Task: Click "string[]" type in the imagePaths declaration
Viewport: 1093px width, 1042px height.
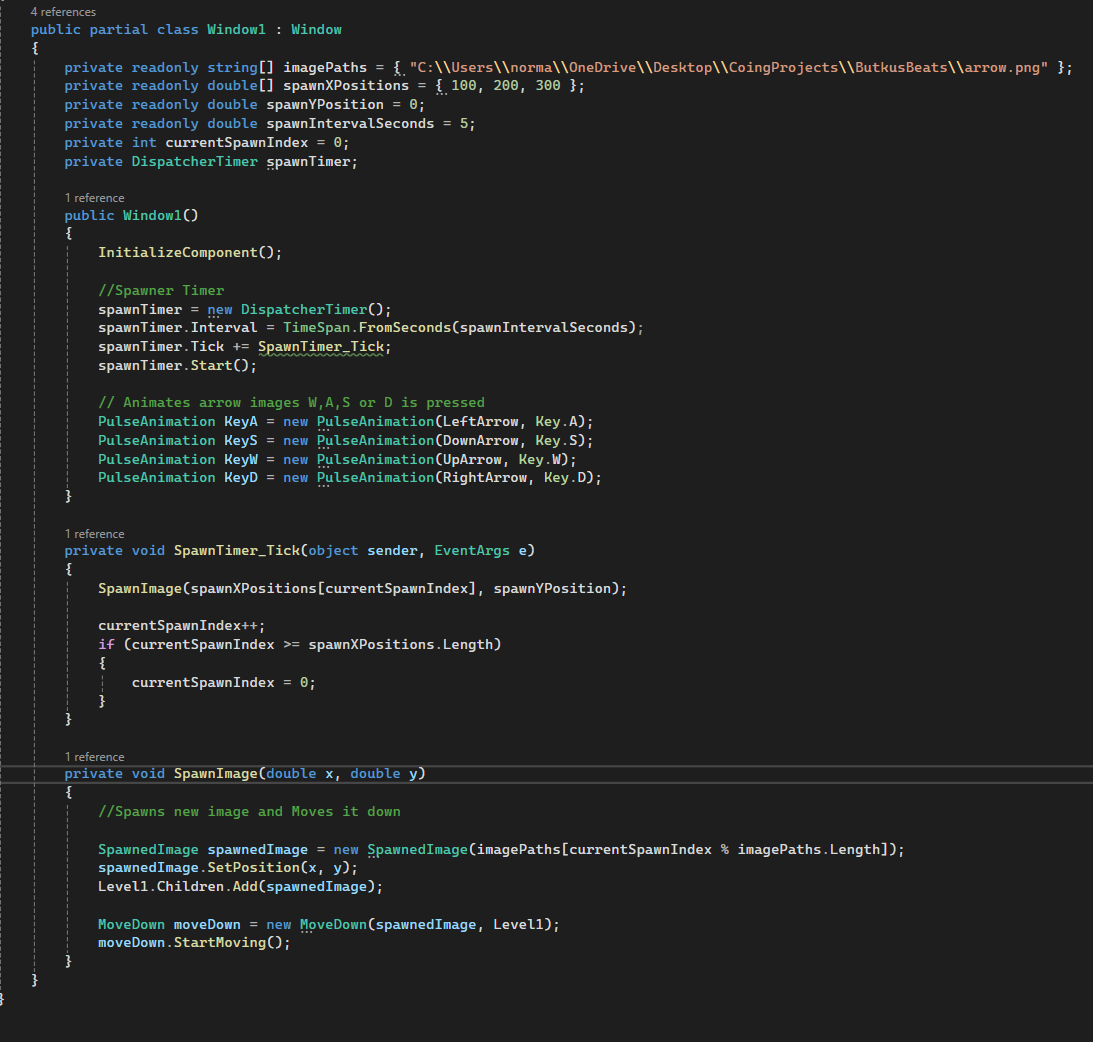Action: click(x=240, y=68)
